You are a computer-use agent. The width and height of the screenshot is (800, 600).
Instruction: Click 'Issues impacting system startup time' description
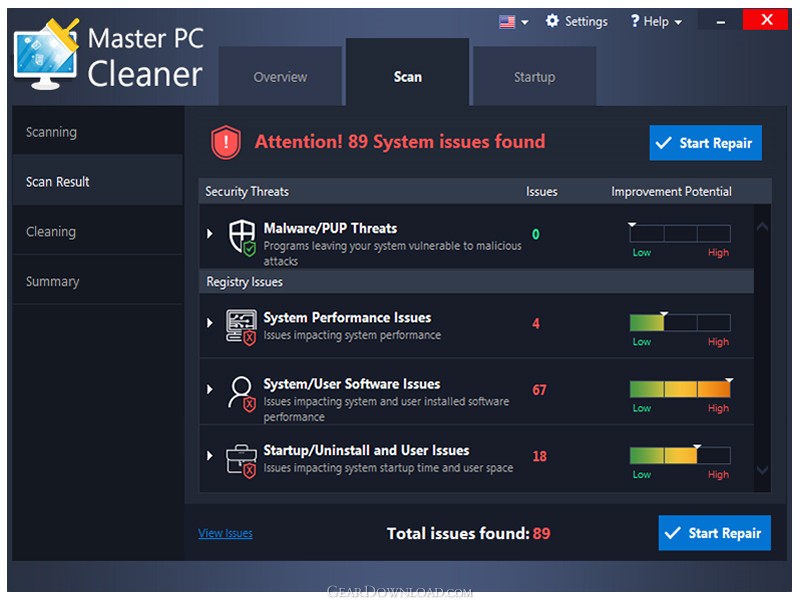pos(388,468)
